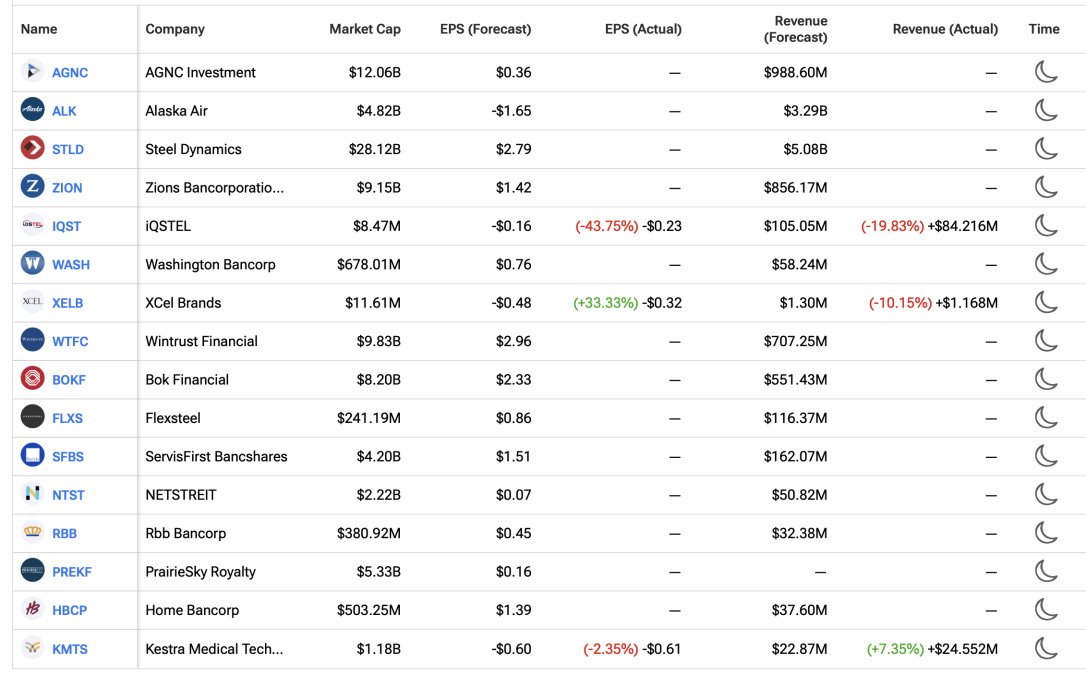Go to the KMTS ticker page
This screenshot has height=675, width=1086.
pyautogui.click(x=70, y=649)
